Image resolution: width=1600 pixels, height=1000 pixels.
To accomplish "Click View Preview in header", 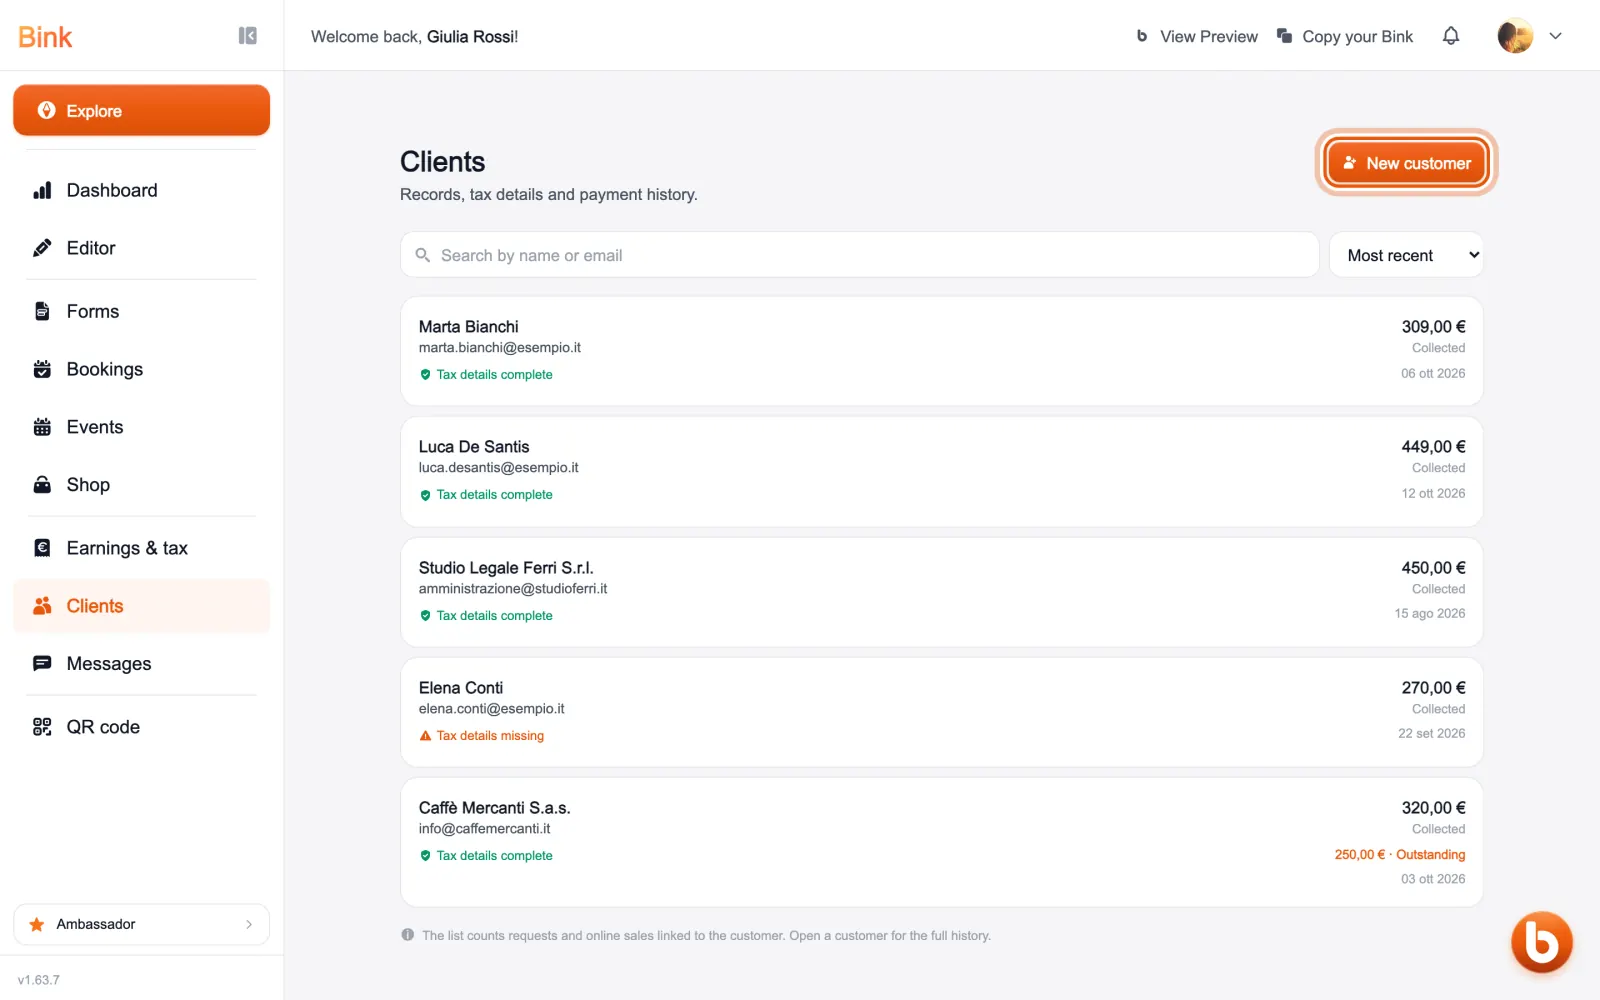I will pos(1197,36).
